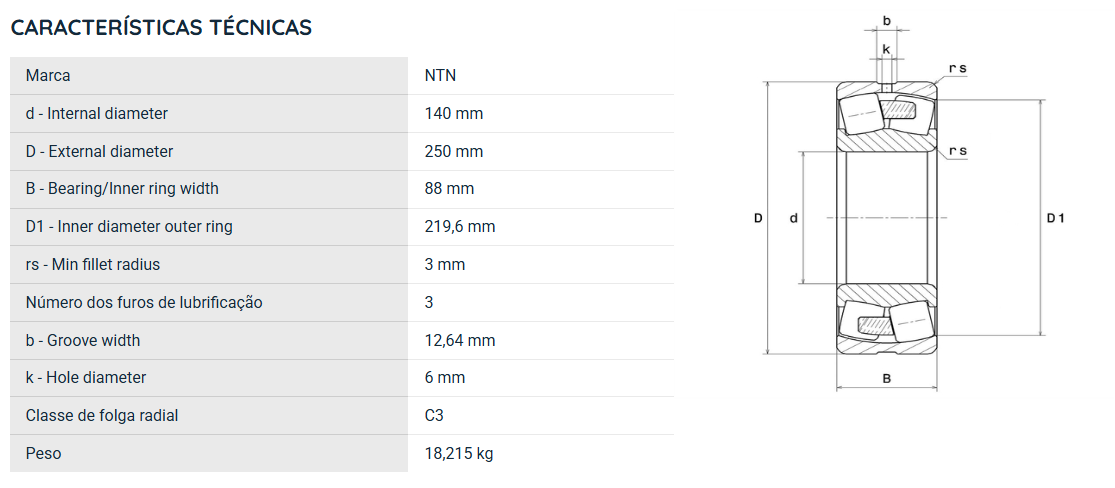The height and width of the screenshot is (488, 1115).
Task: Click the 18,215 kg weight value
Action: [x=459, y=453]
